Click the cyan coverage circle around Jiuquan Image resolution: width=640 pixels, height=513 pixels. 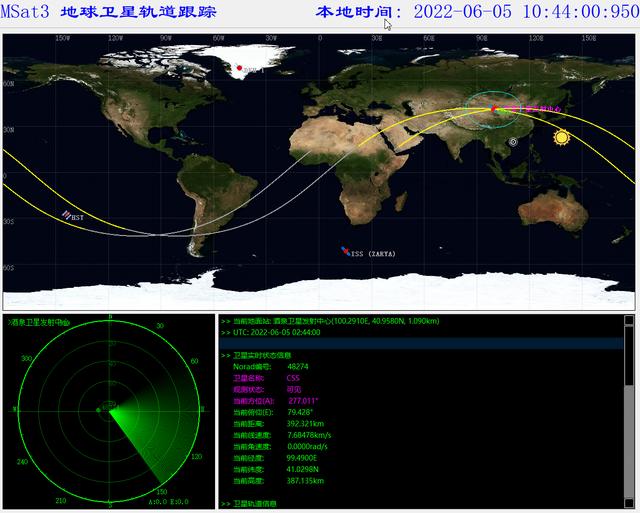click(x=493, y=110)
